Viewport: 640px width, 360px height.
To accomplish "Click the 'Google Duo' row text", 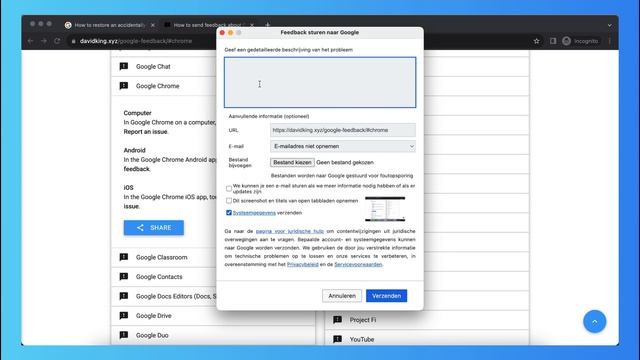I will tap(152, 336).
